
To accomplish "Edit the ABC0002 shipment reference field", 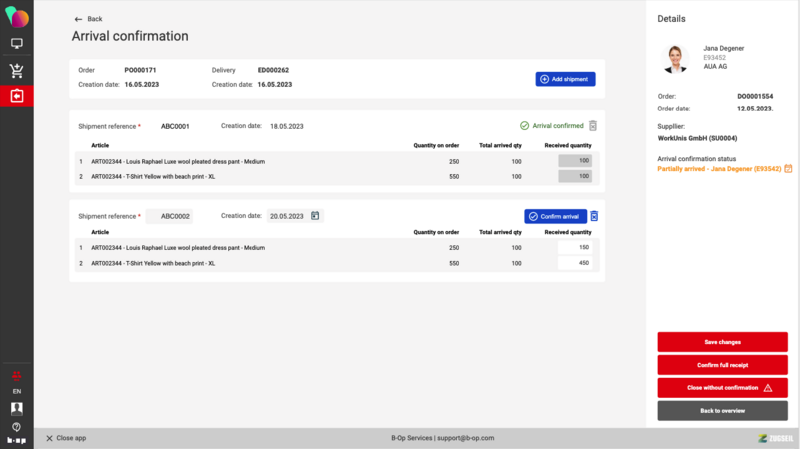I will click(x=169, y=216).
